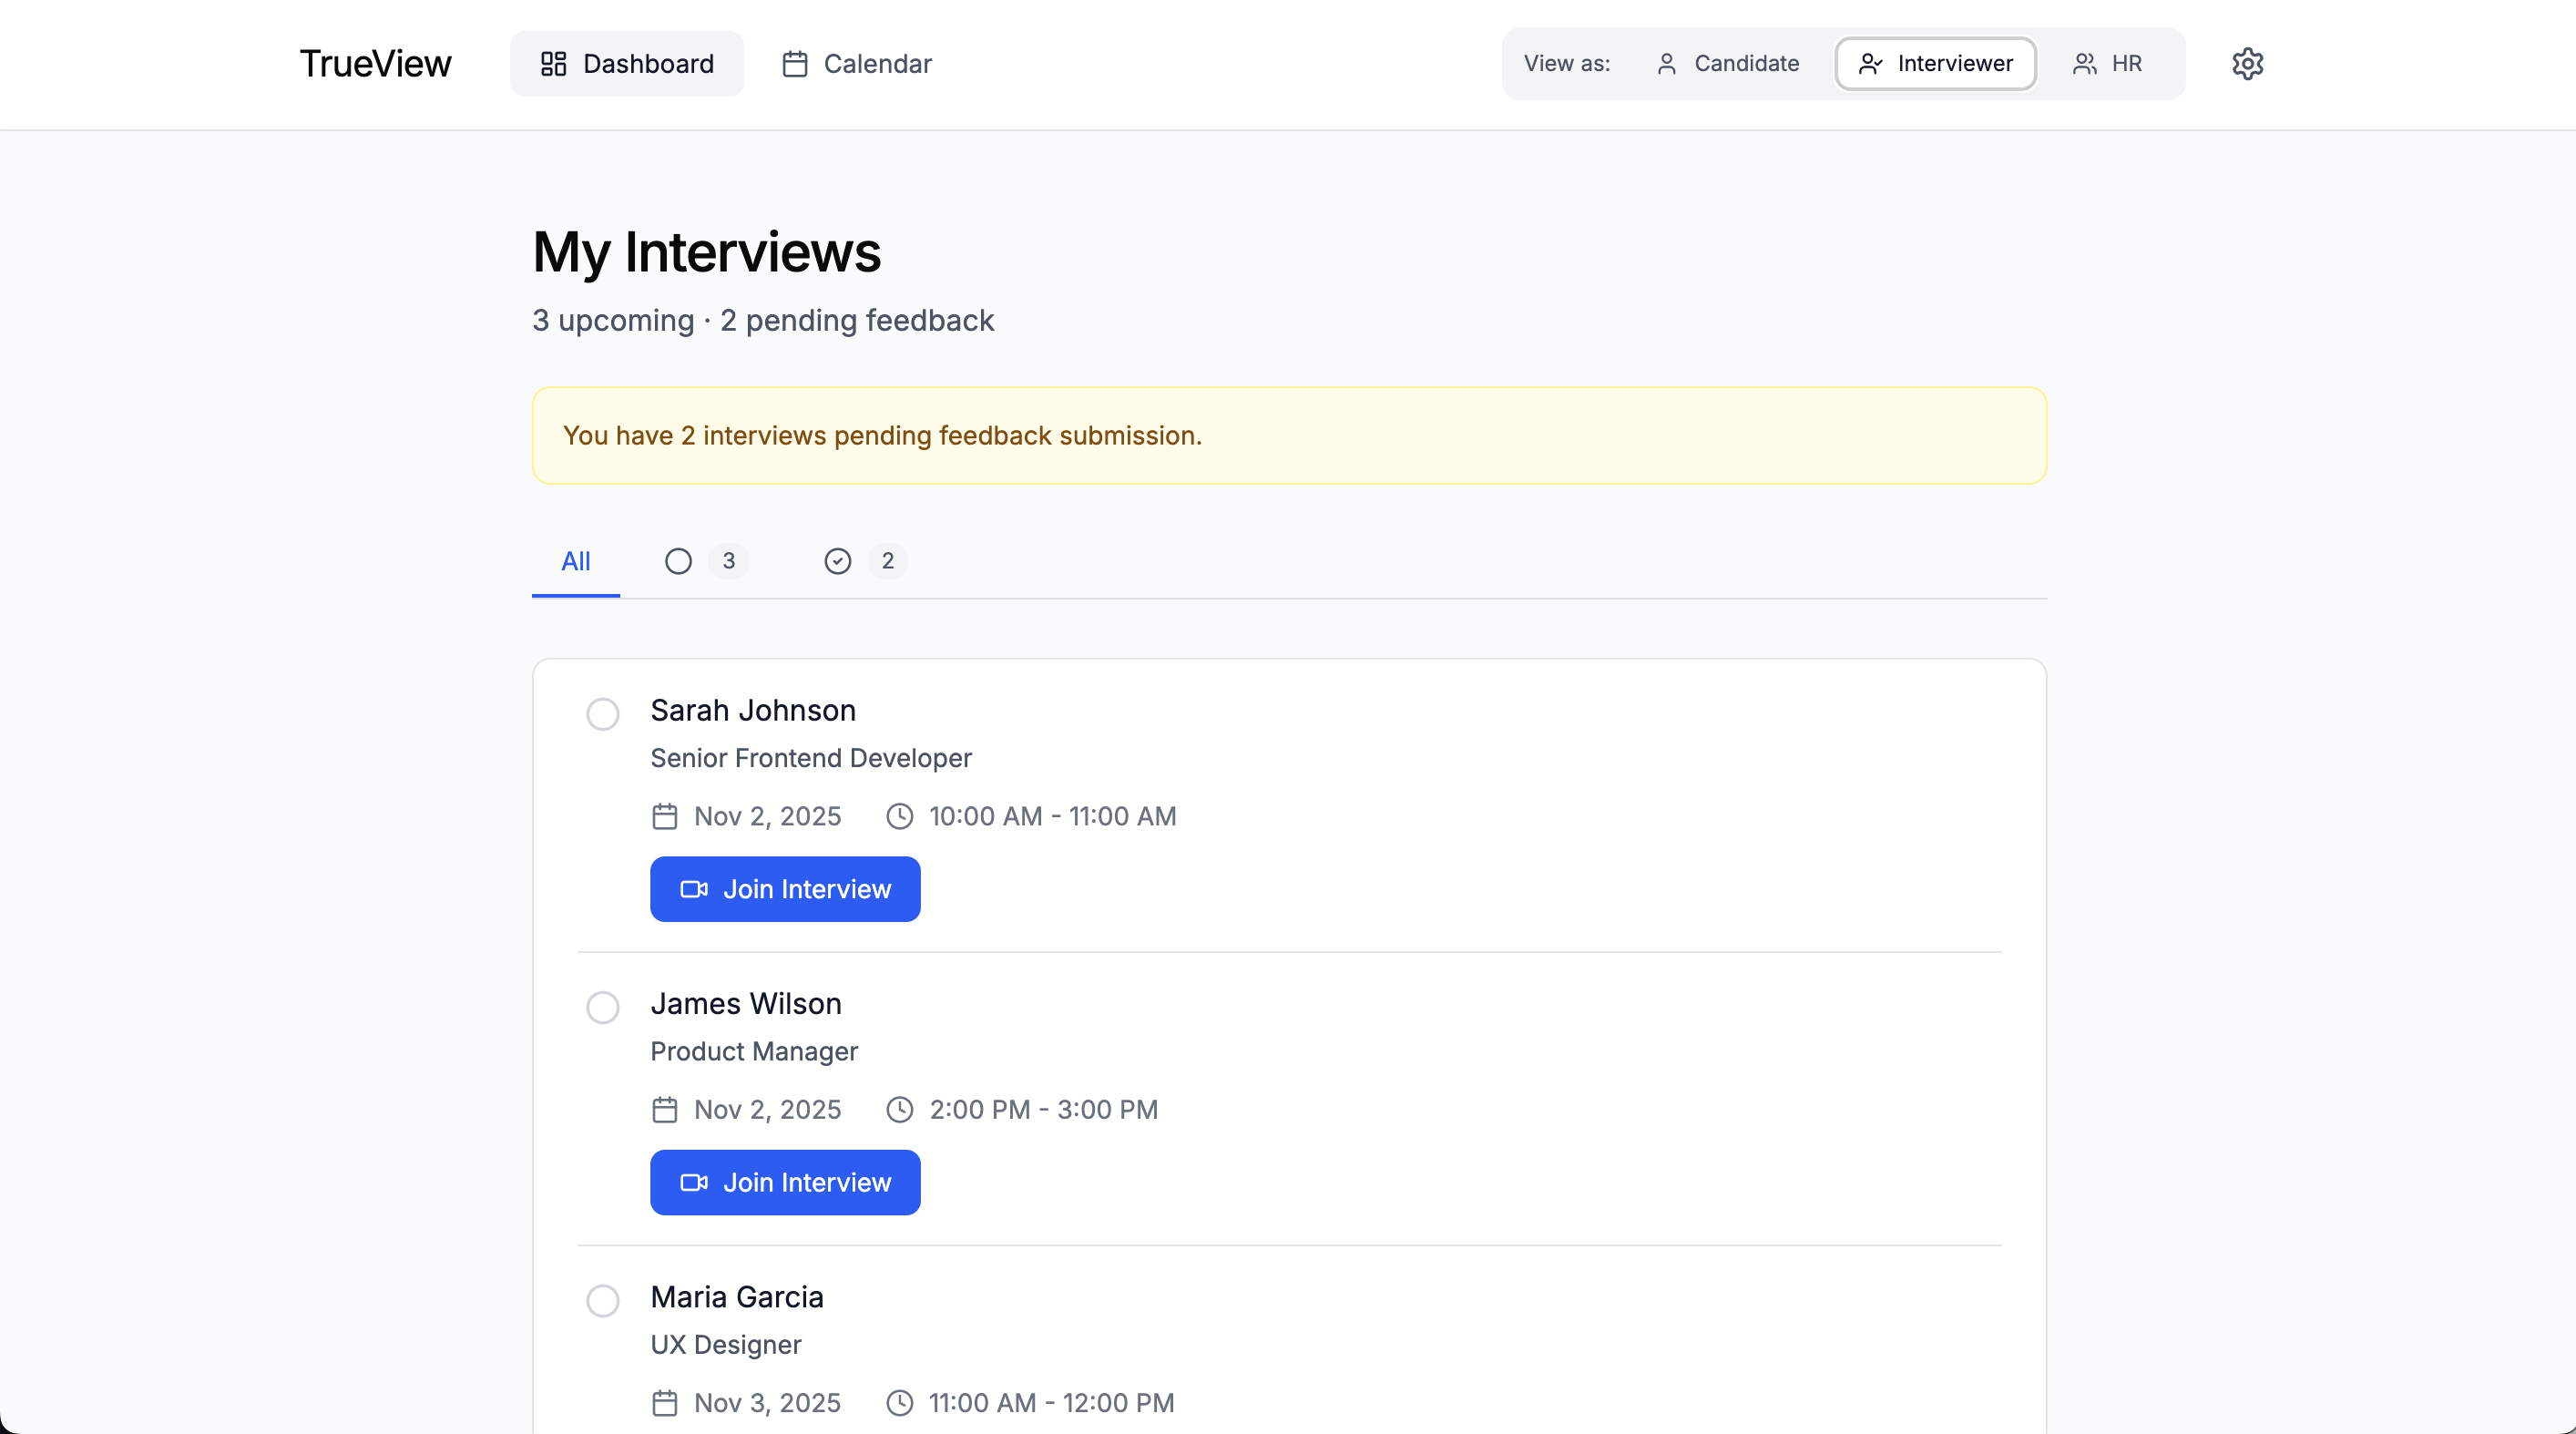Join James Wilson's interview

click(x=785, y=1182)
